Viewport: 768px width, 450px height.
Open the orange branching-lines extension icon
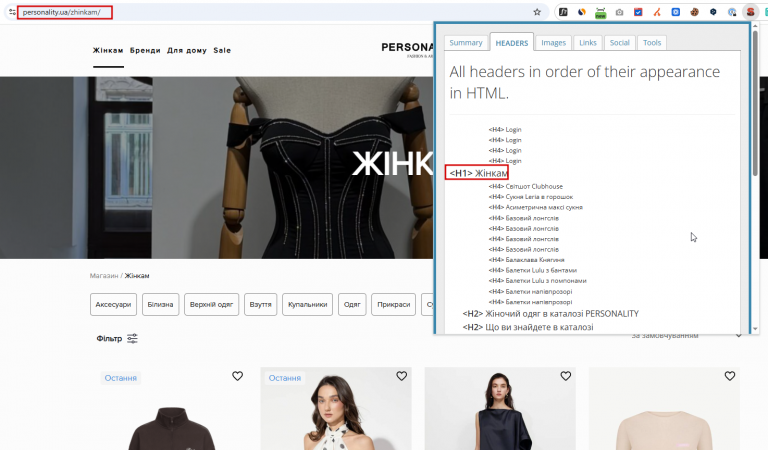pos(657,12)
